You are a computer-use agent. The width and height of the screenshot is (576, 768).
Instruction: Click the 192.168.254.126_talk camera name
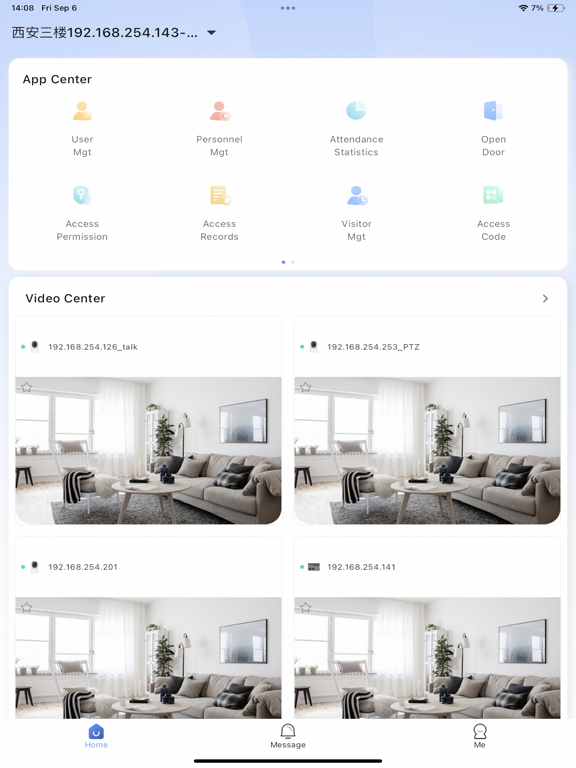[x=93, y=347]
